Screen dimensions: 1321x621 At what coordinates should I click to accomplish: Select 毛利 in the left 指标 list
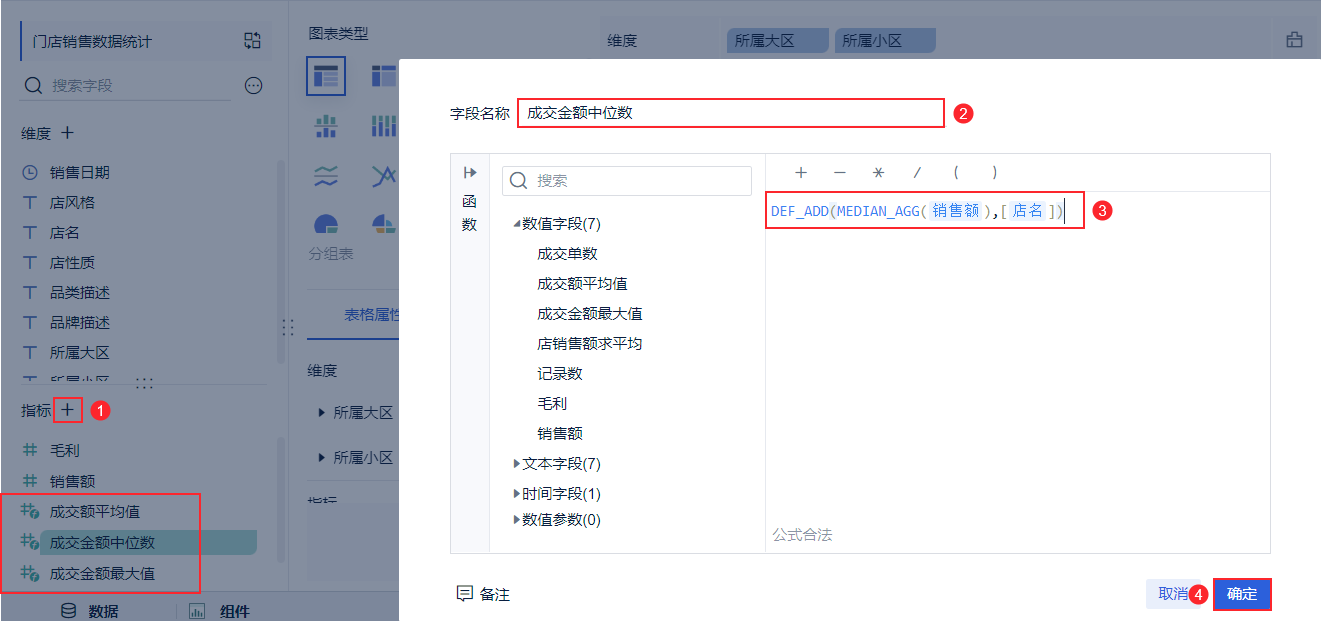point(65,451)
